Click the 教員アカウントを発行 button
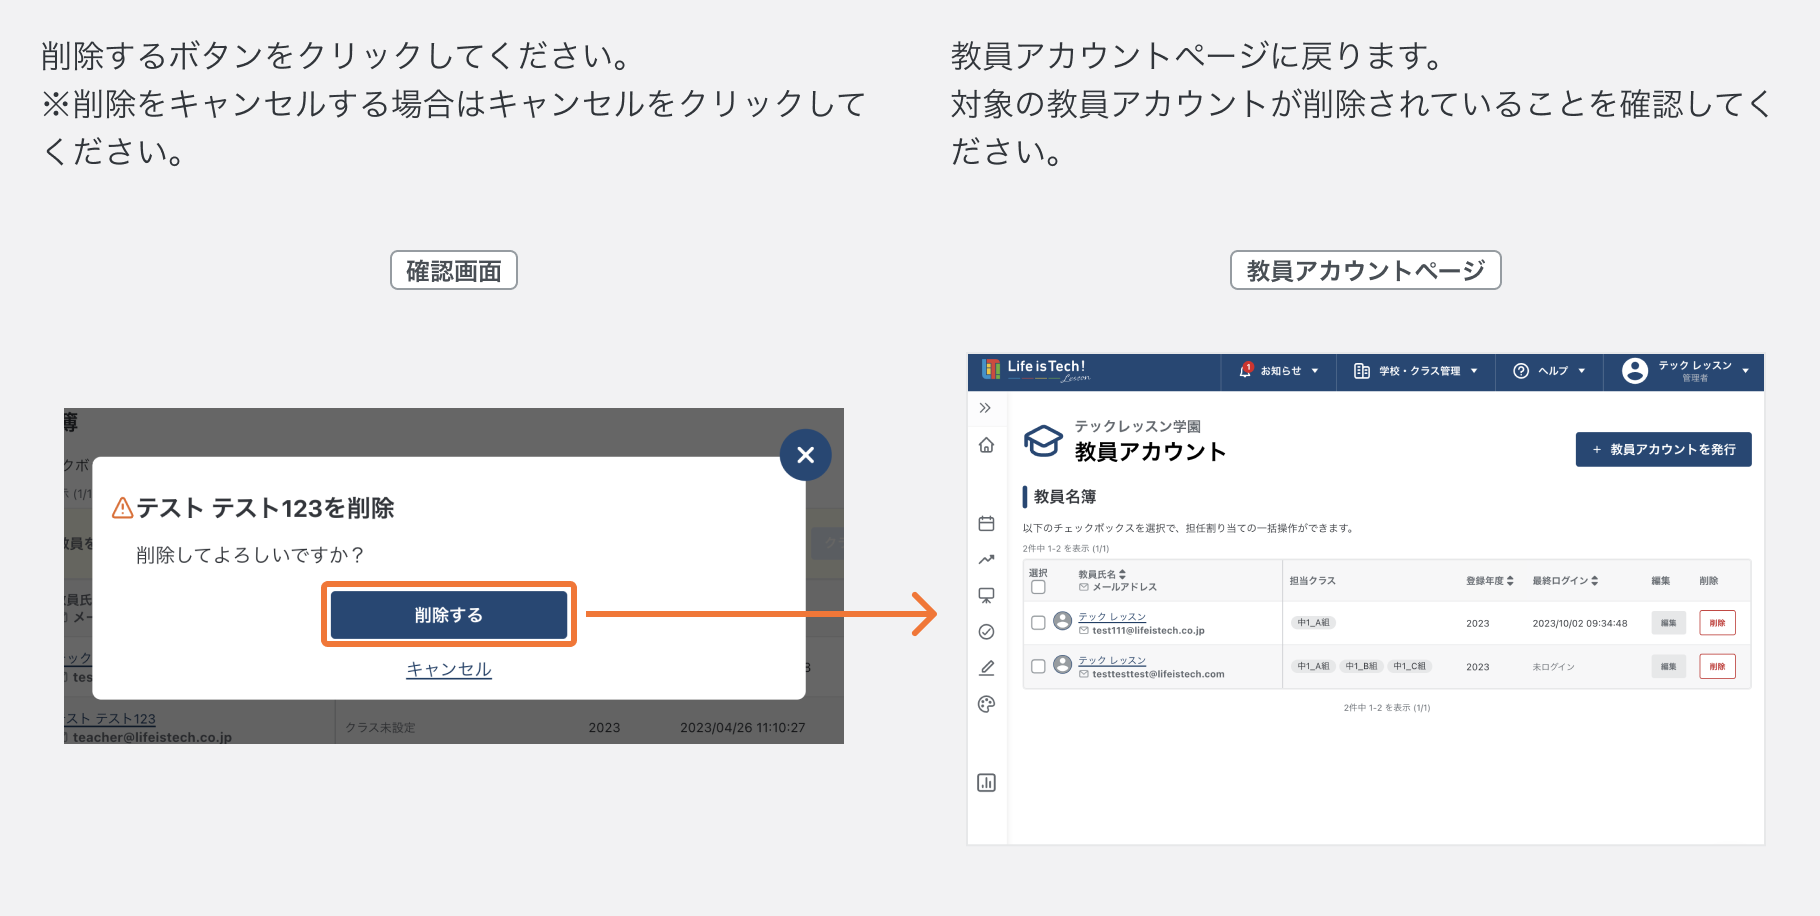Image resolution: width=1820 pixels, height=916 pixels. (x=1663, y=449)
